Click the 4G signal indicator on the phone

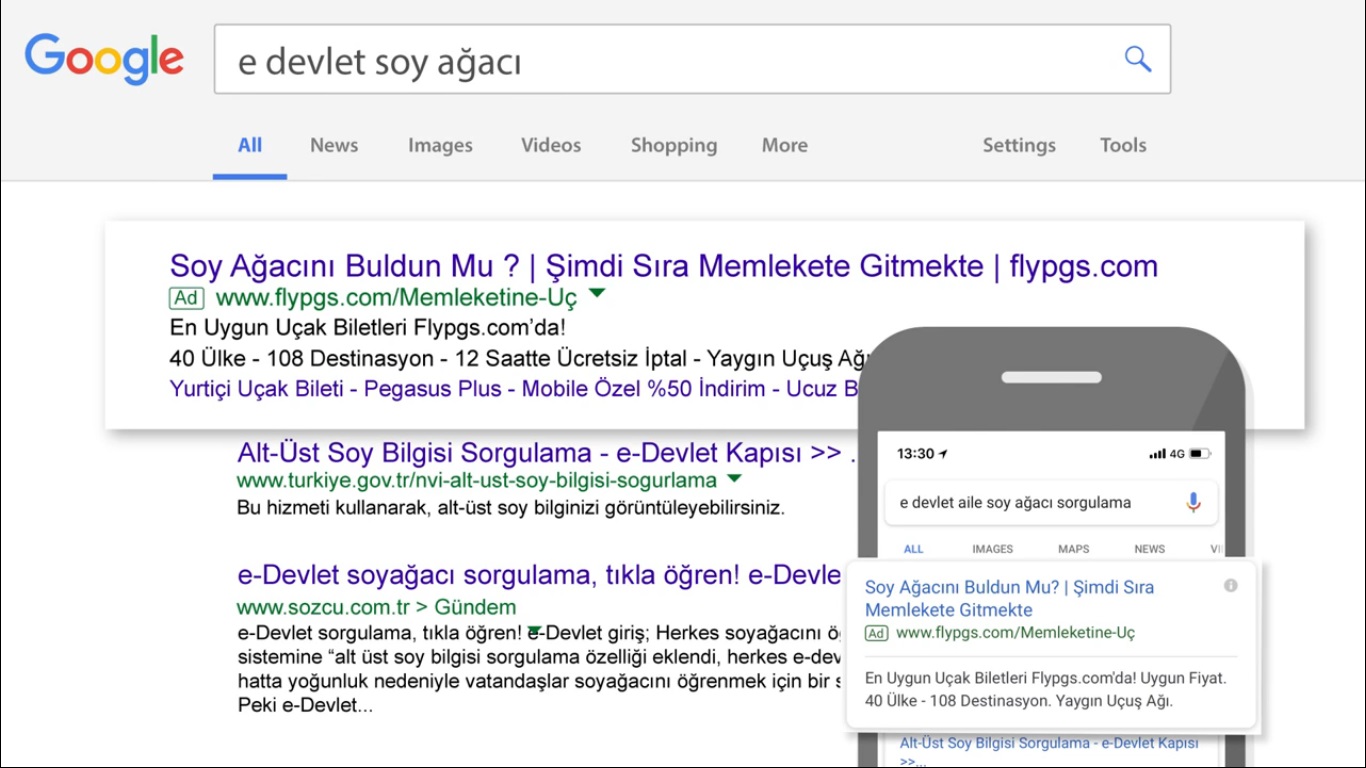click(1172, 453)
